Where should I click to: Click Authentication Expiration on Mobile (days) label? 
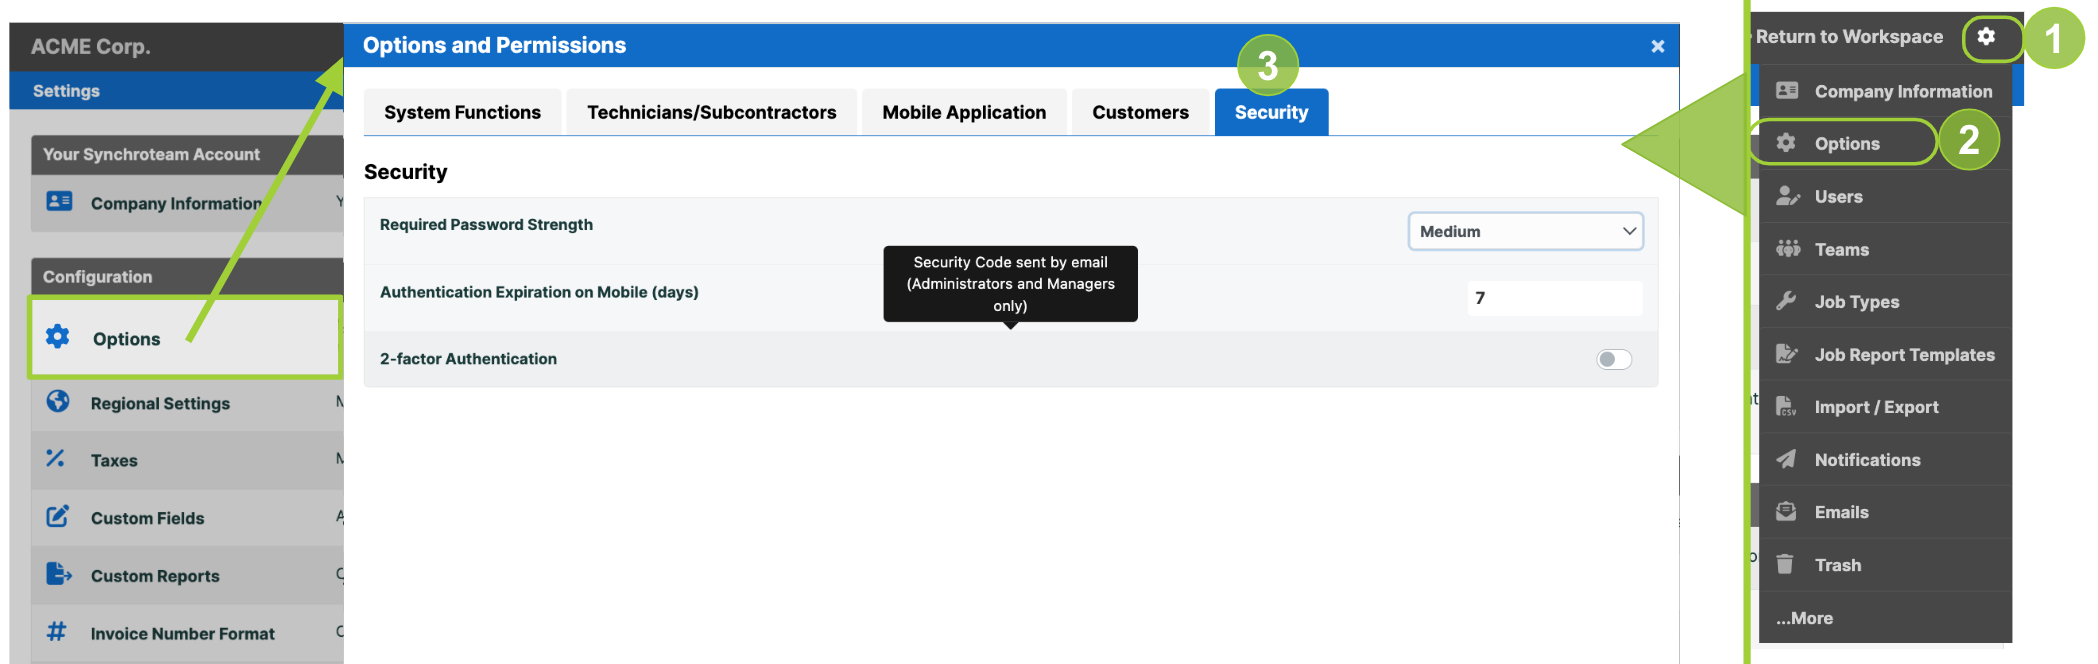pos(539,292)
